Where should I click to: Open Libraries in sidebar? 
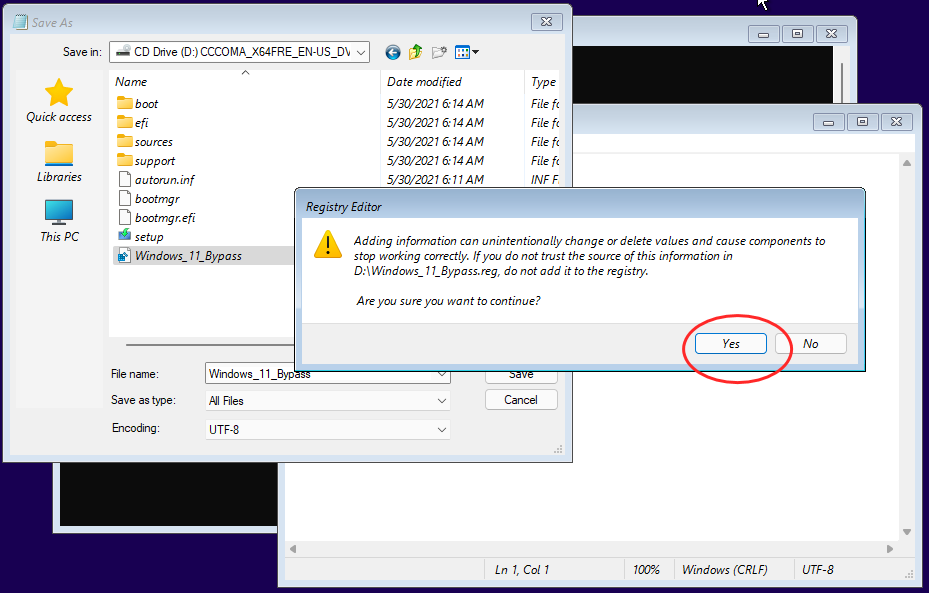[59, 162]
